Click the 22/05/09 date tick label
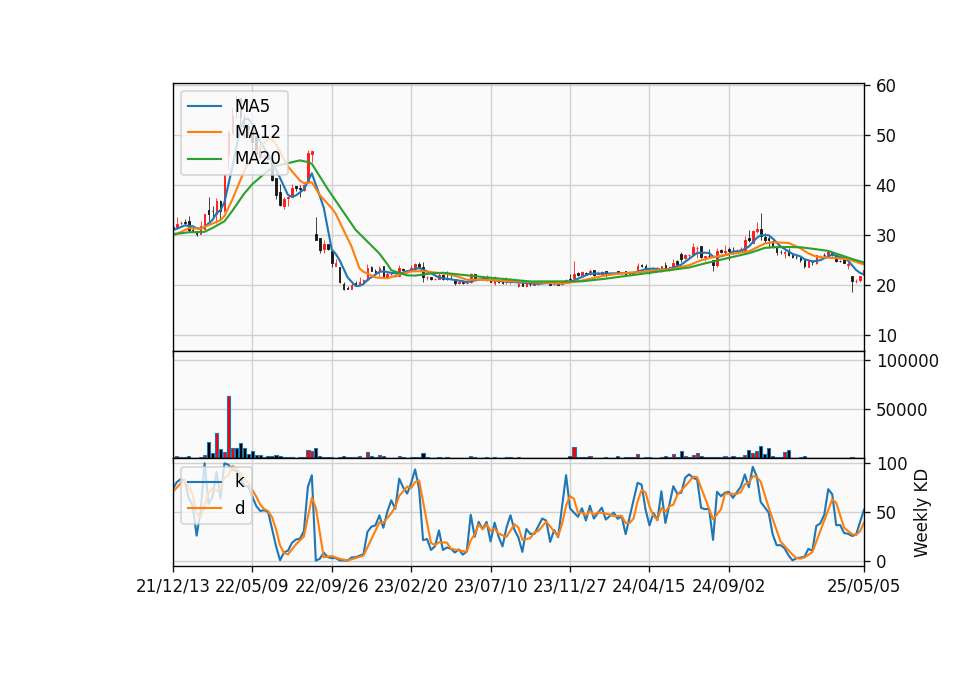The image size is (960, 690). (252, 586)
